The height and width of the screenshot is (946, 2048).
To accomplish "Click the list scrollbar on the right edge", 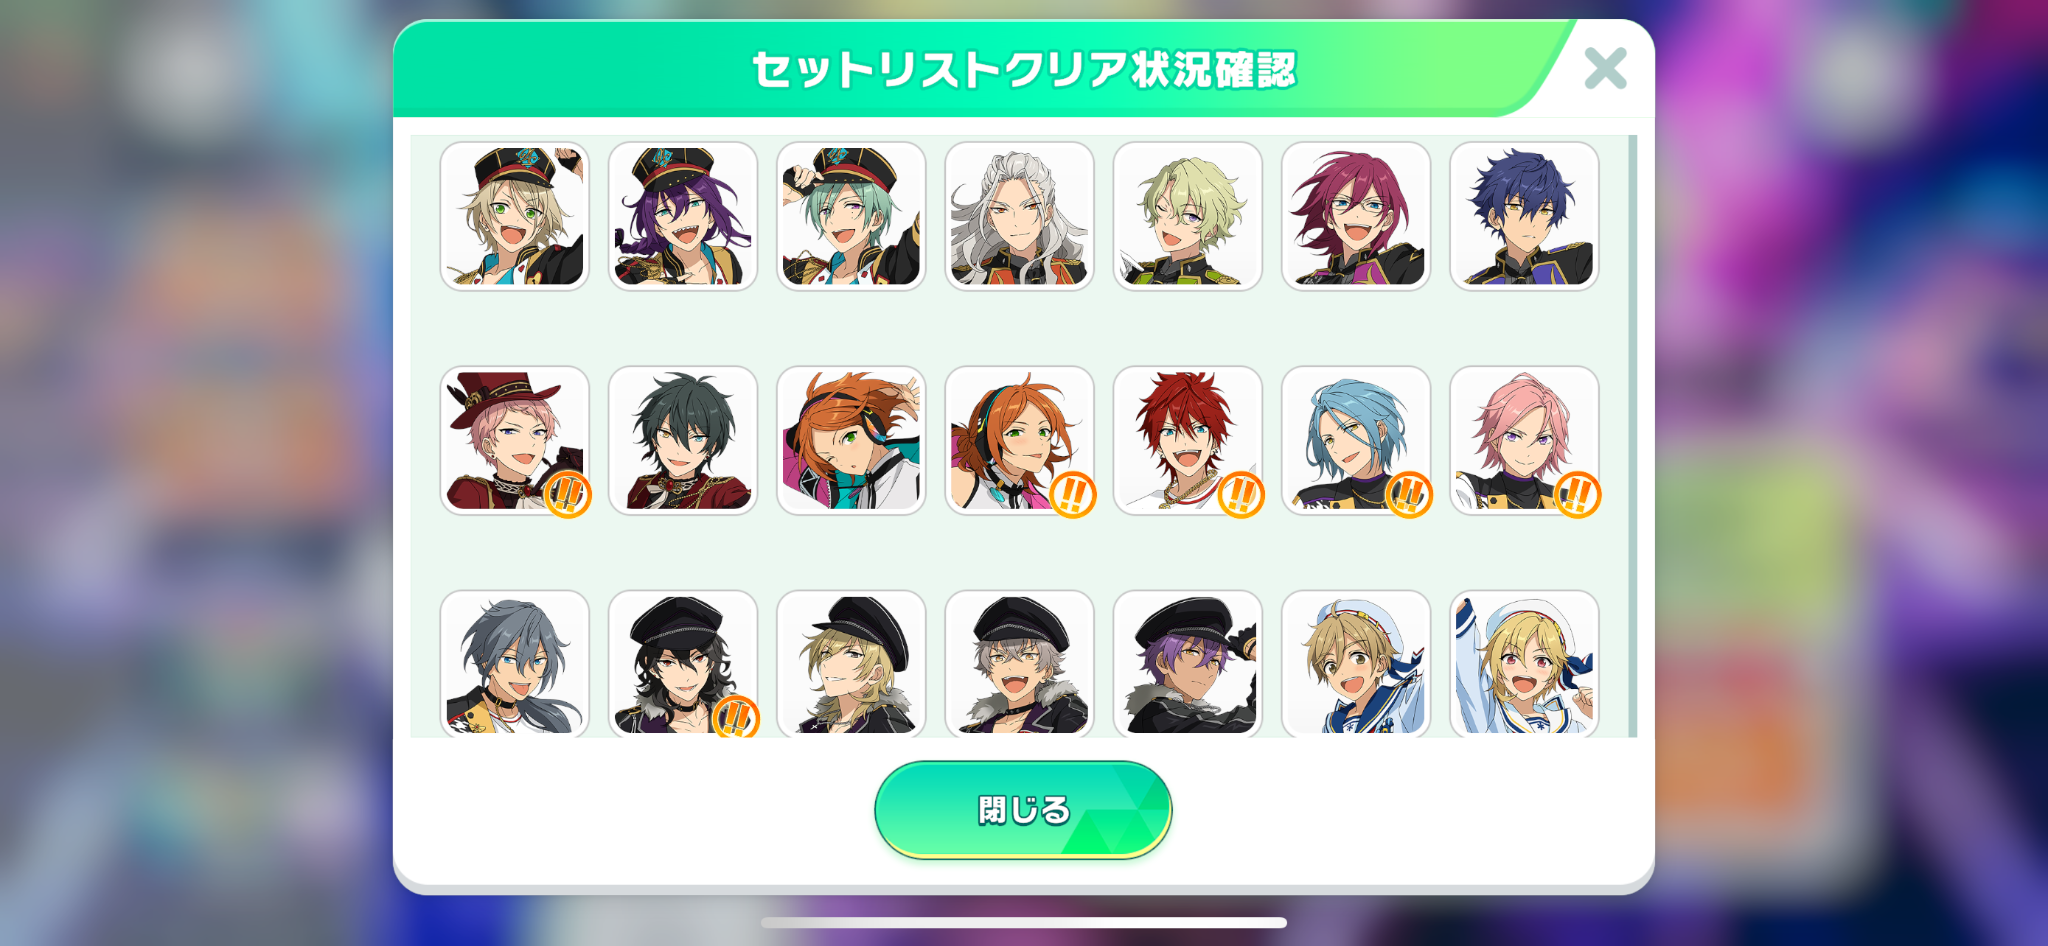I will click(1633, 436).
